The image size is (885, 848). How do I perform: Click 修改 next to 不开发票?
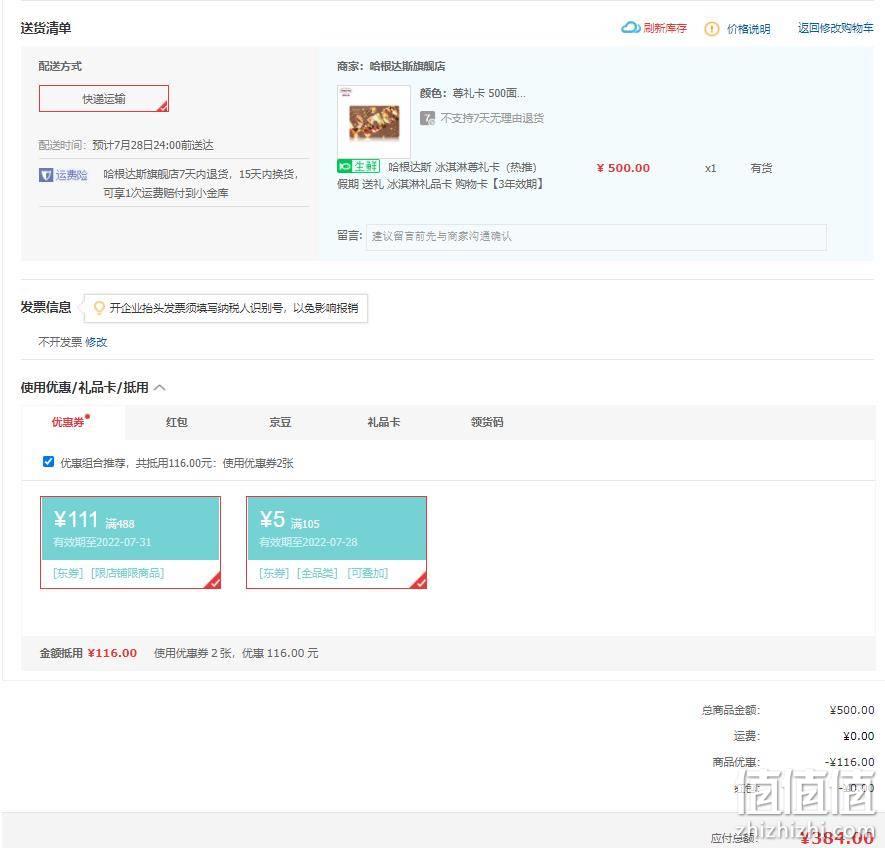tap(96, 342)
